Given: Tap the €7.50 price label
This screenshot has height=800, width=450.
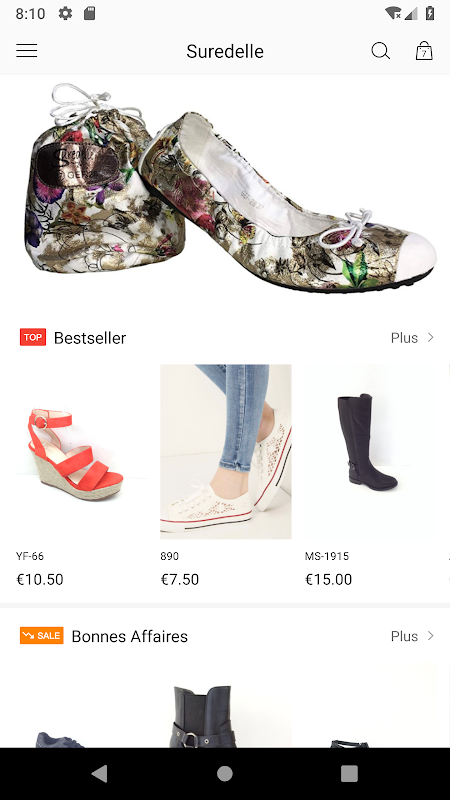Looking at the screenshot, I should (x=180, y=580).
